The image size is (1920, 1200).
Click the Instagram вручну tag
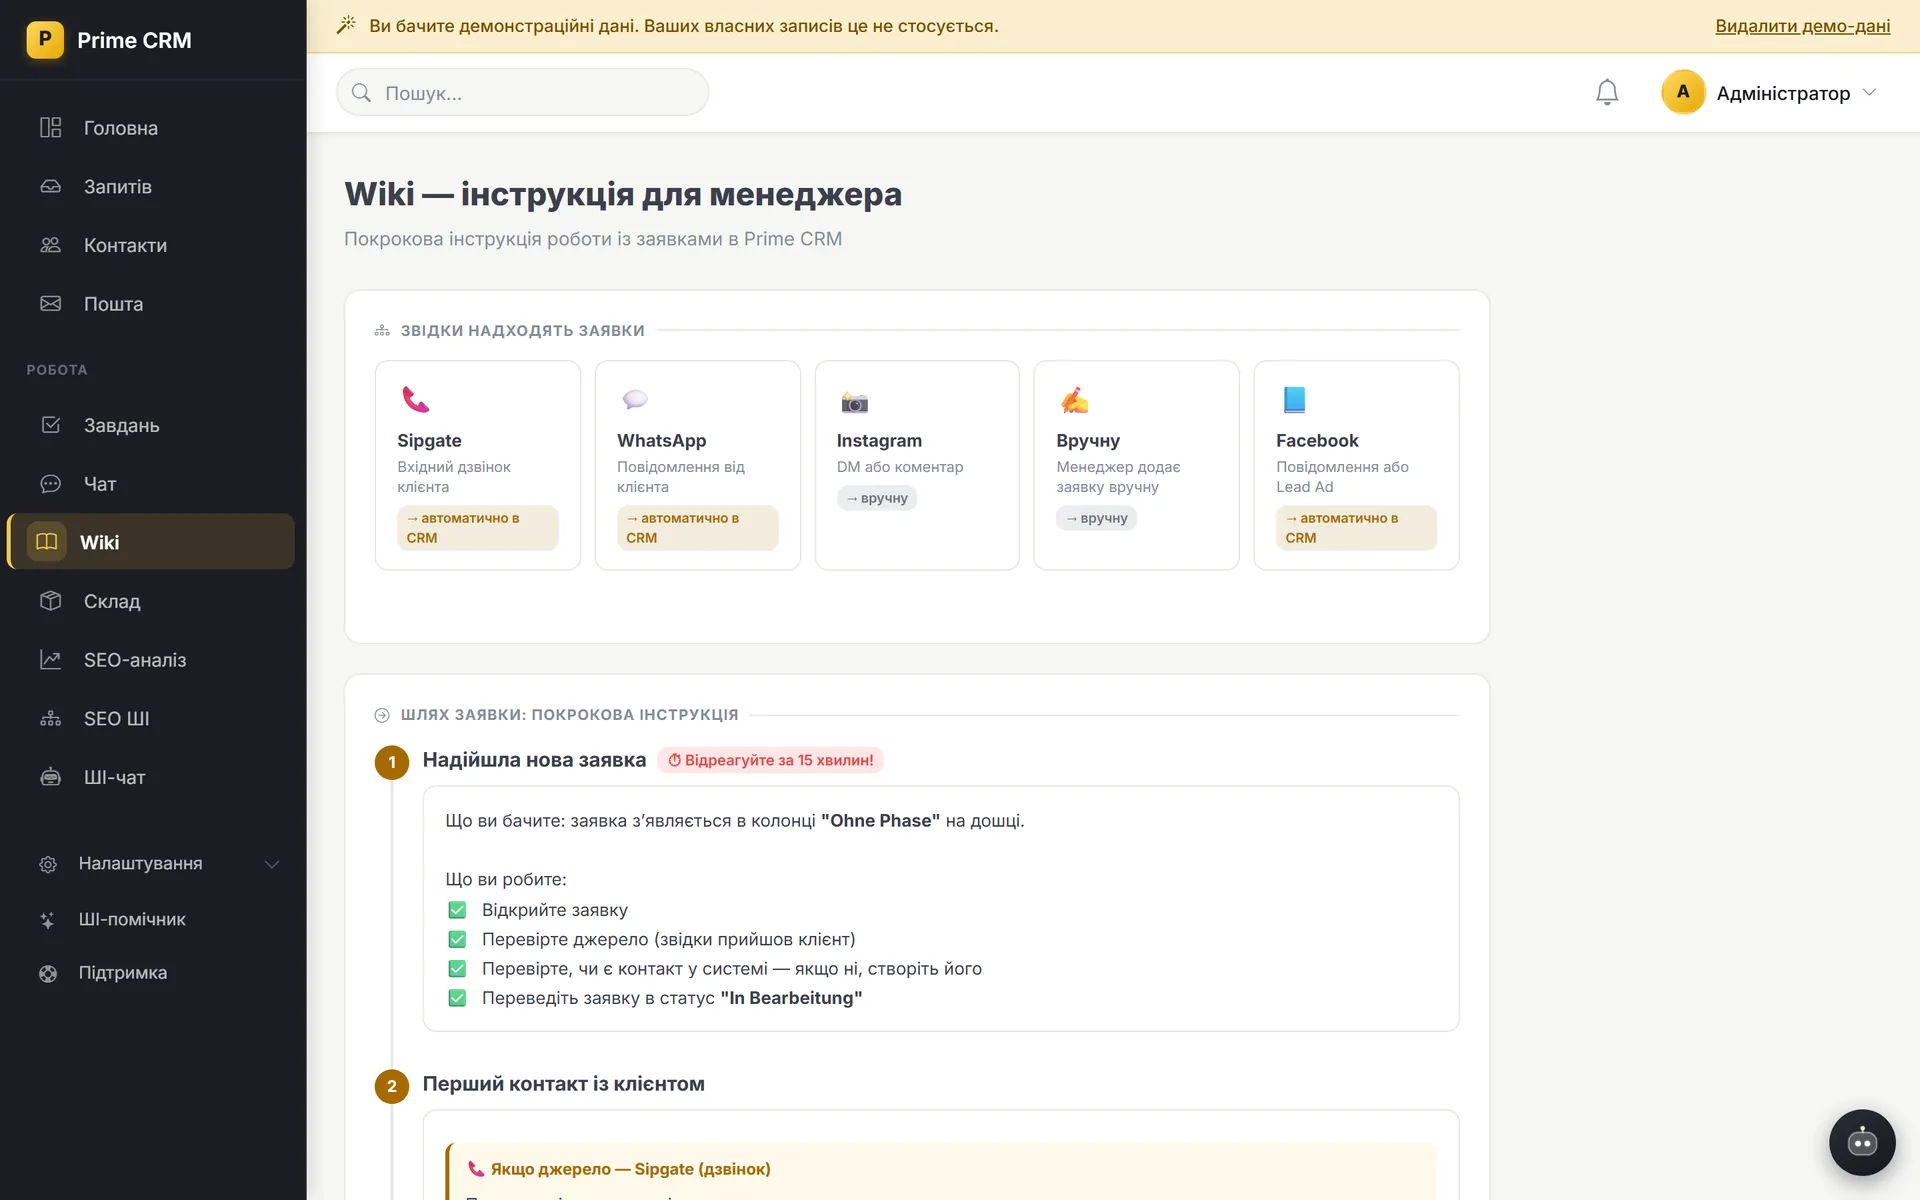[x=877, y=498]
